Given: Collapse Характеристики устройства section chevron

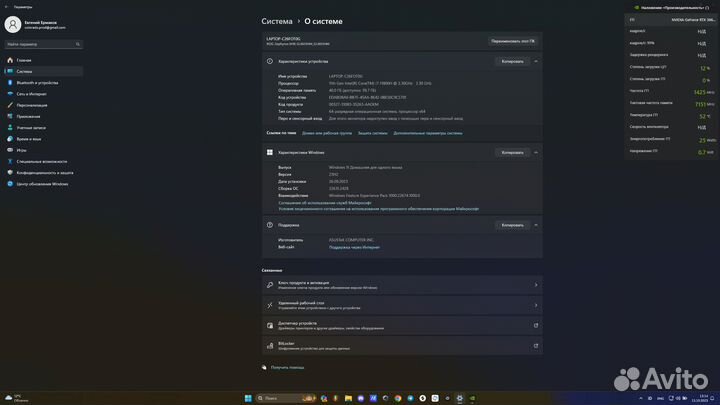Looking at the screenshot, I should pos(536,61).
